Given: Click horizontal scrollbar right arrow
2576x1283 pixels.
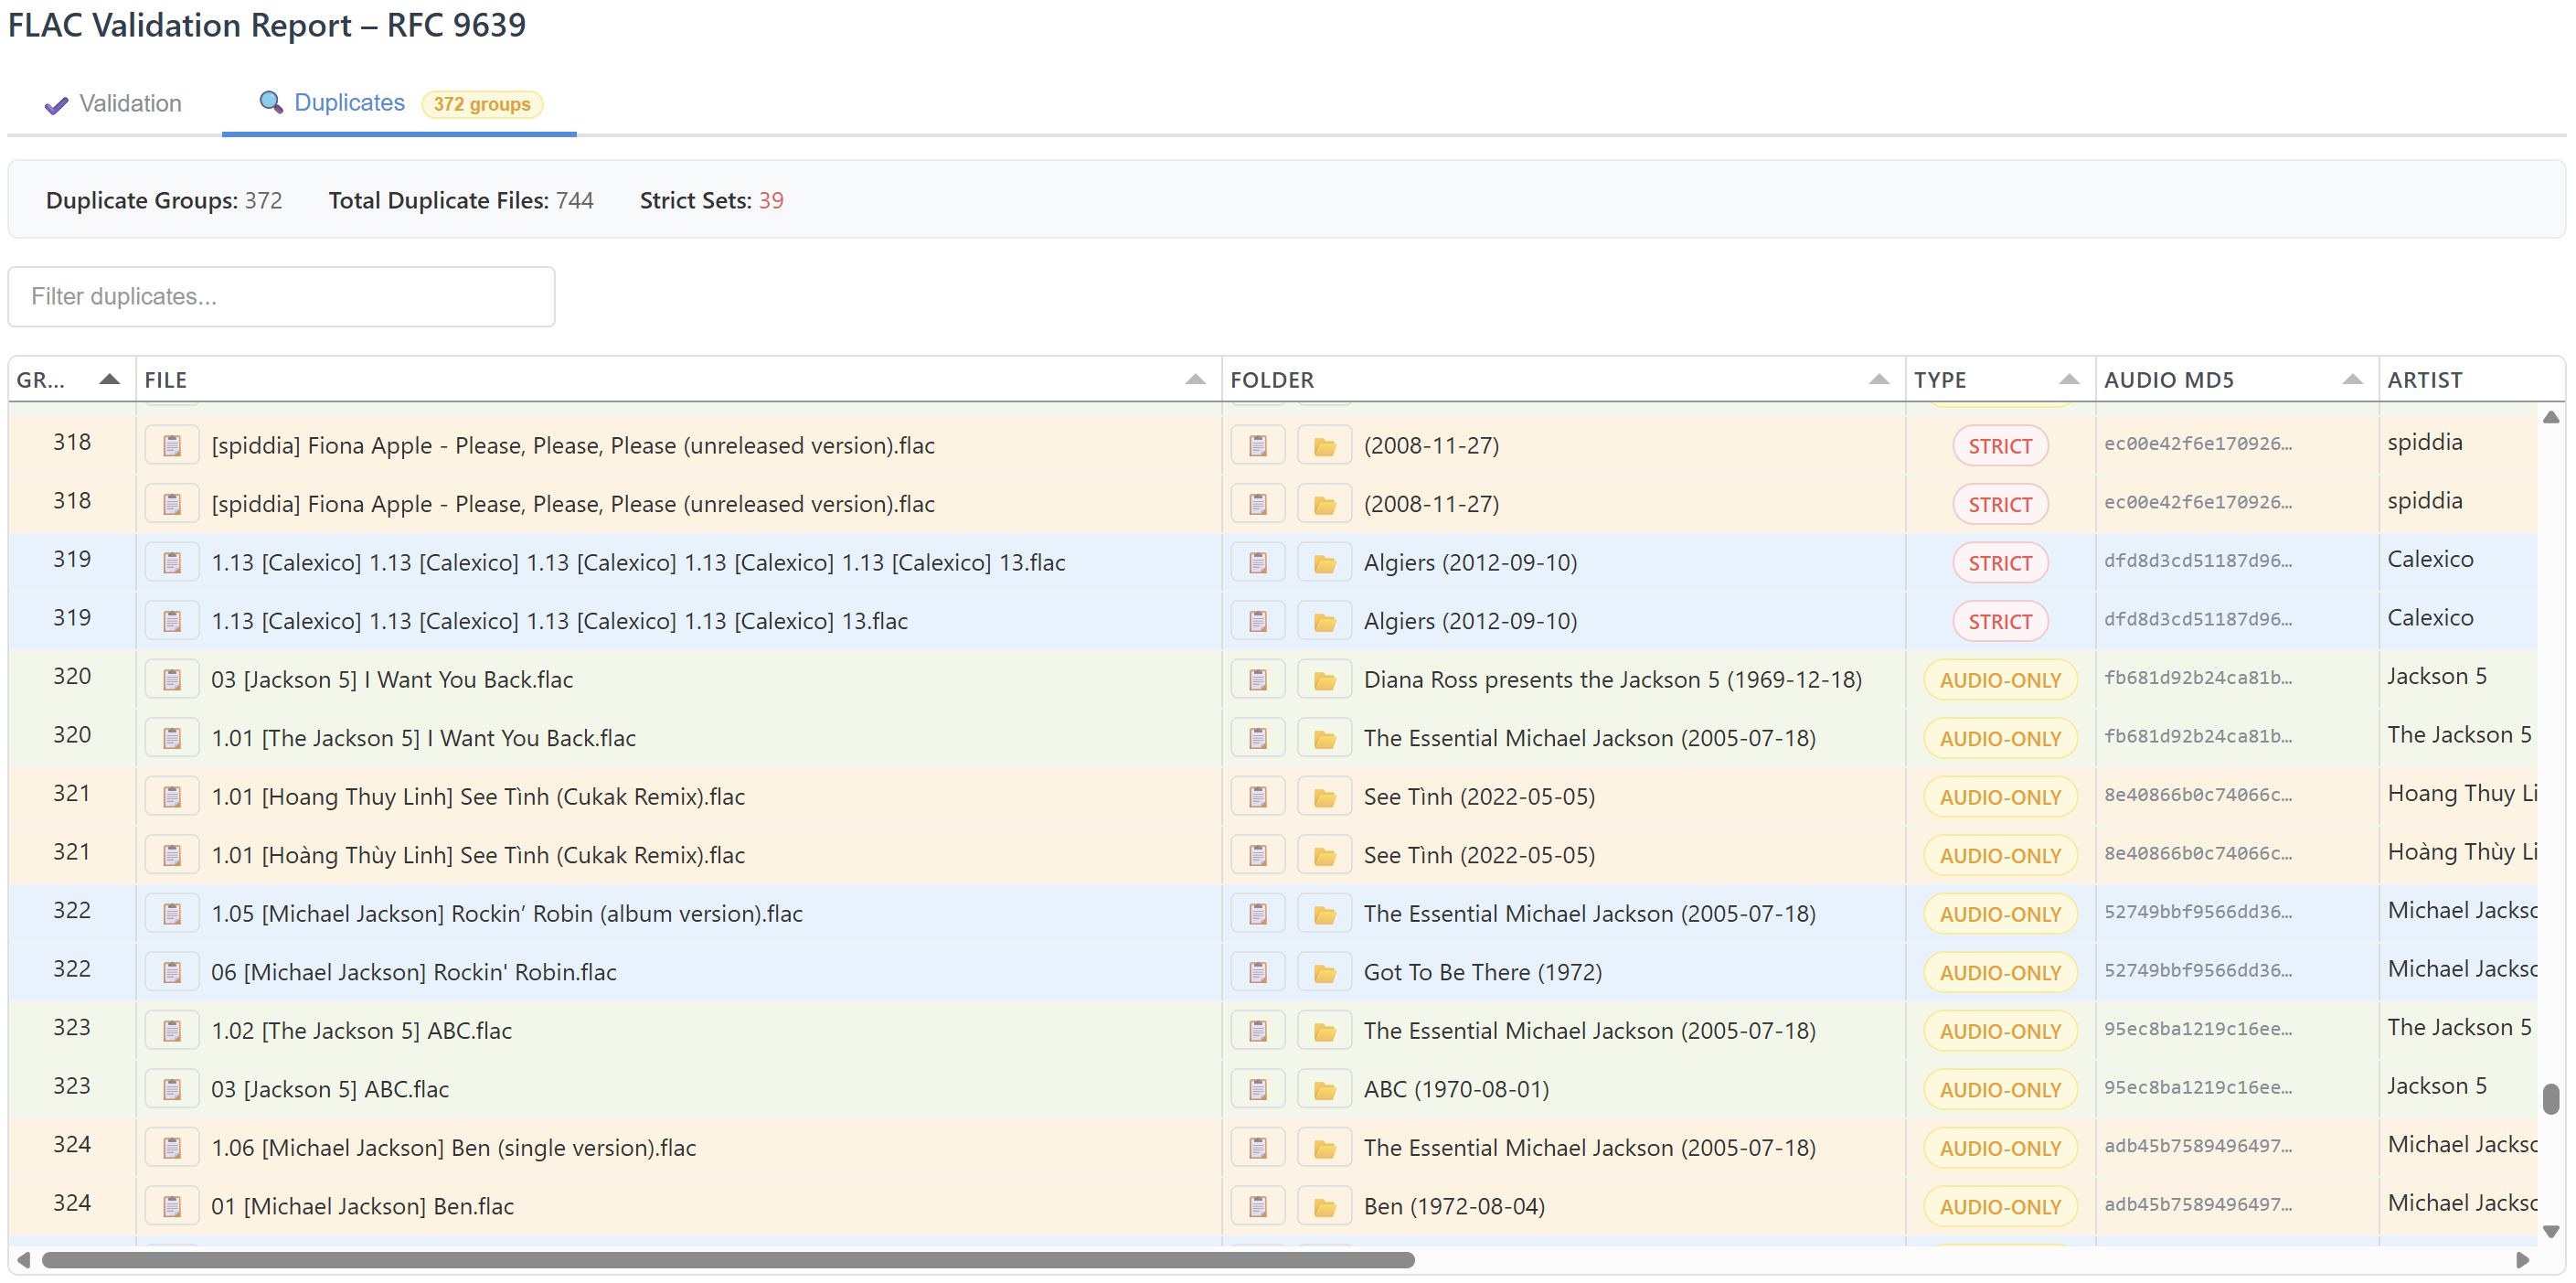Looking at the screenshot, I should (x=2522, y=1260).
